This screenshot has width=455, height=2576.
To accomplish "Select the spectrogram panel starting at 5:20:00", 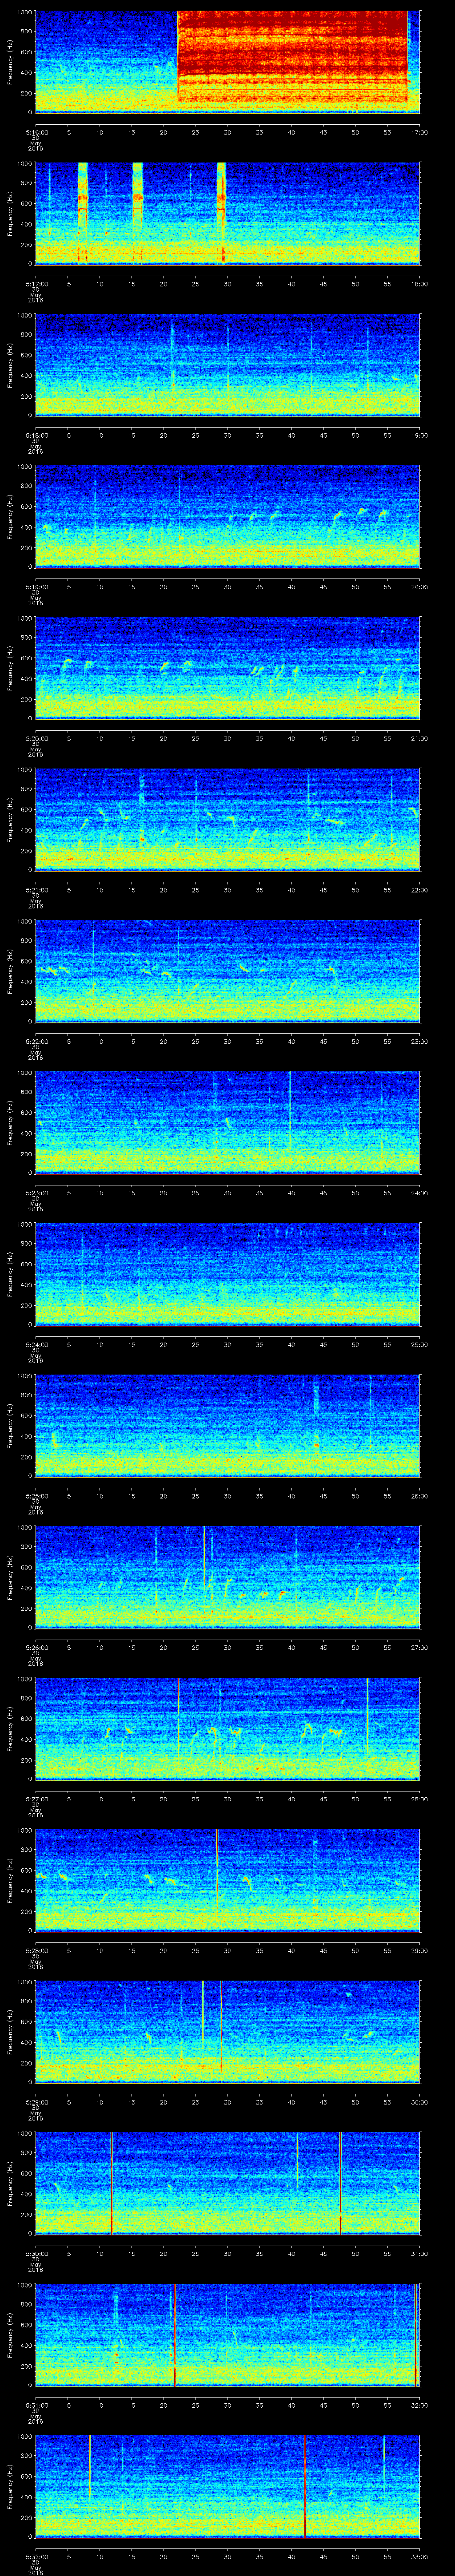I will pos(227,668).
